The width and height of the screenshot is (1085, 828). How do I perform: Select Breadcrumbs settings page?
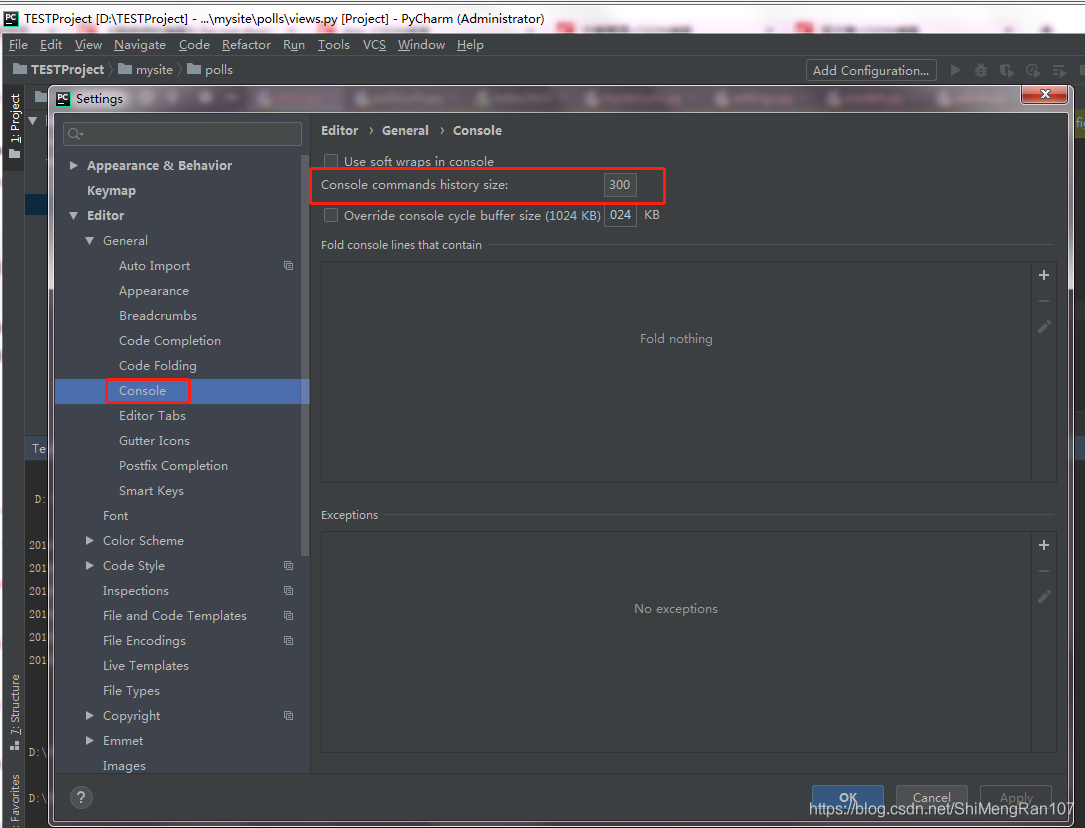coord(158,315)
